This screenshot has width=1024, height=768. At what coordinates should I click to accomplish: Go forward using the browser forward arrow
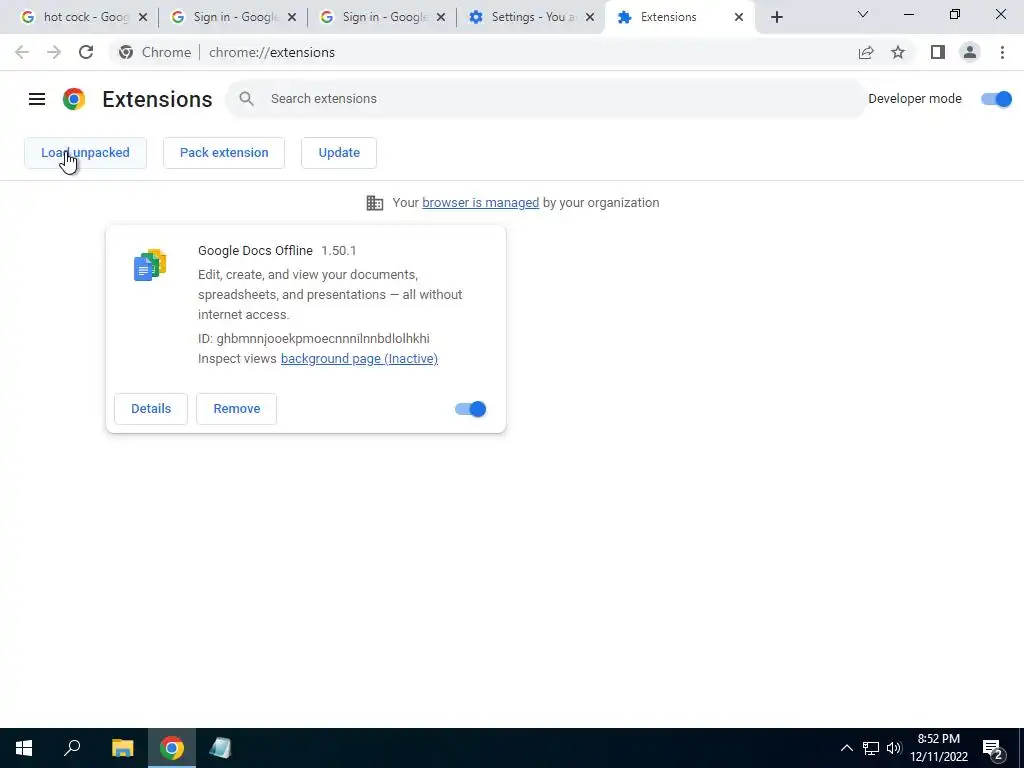click(x=54, y=52)
